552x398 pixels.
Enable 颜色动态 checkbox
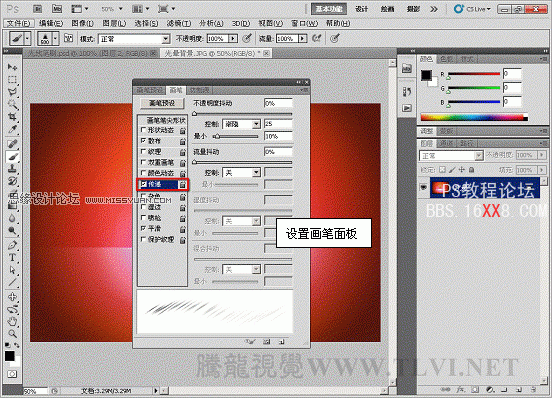coord(143,173)
